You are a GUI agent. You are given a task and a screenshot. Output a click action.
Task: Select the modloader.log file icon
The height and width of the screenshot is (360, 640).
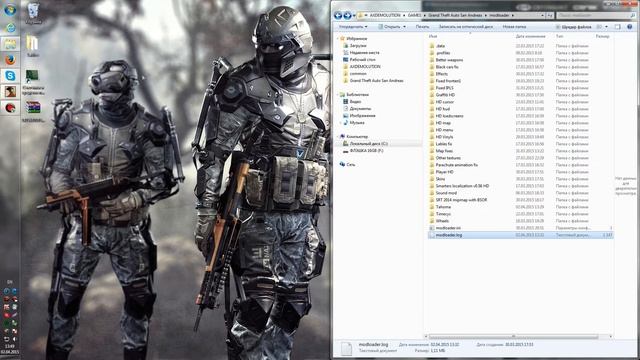point(432,235)
